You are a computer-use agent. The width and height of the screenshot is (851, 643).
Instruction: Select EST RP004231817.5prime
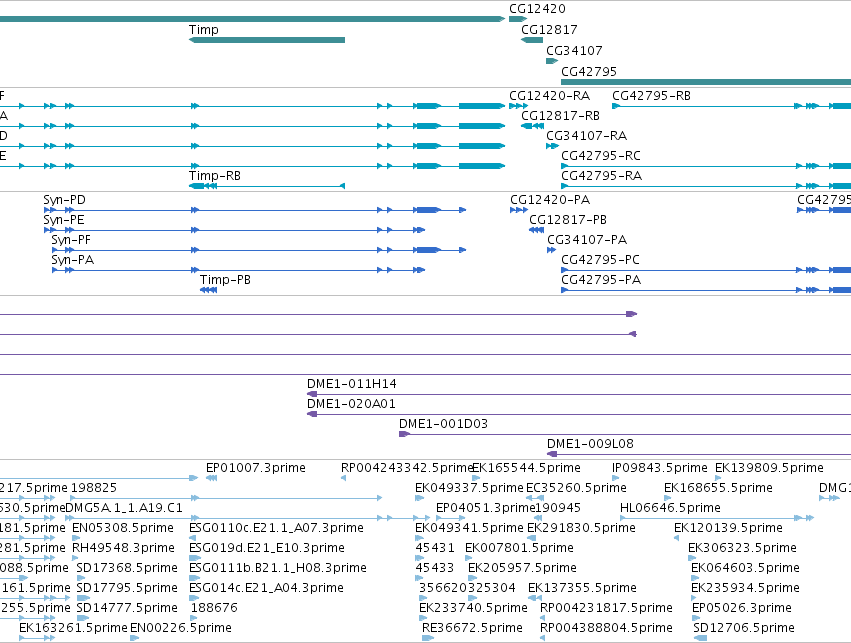tap(543, 619)
